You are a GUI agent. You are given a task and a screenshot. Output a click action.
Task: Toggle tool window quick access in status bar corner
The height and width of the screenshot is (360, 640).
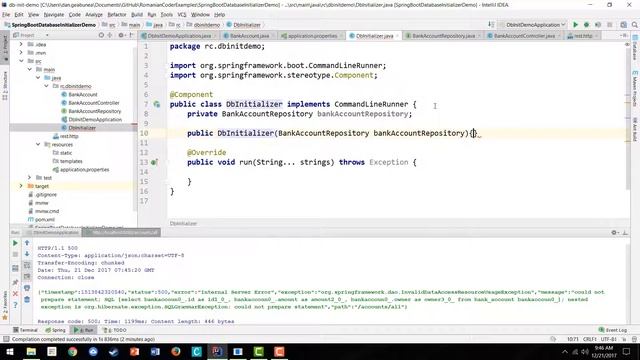pos(6,339)
